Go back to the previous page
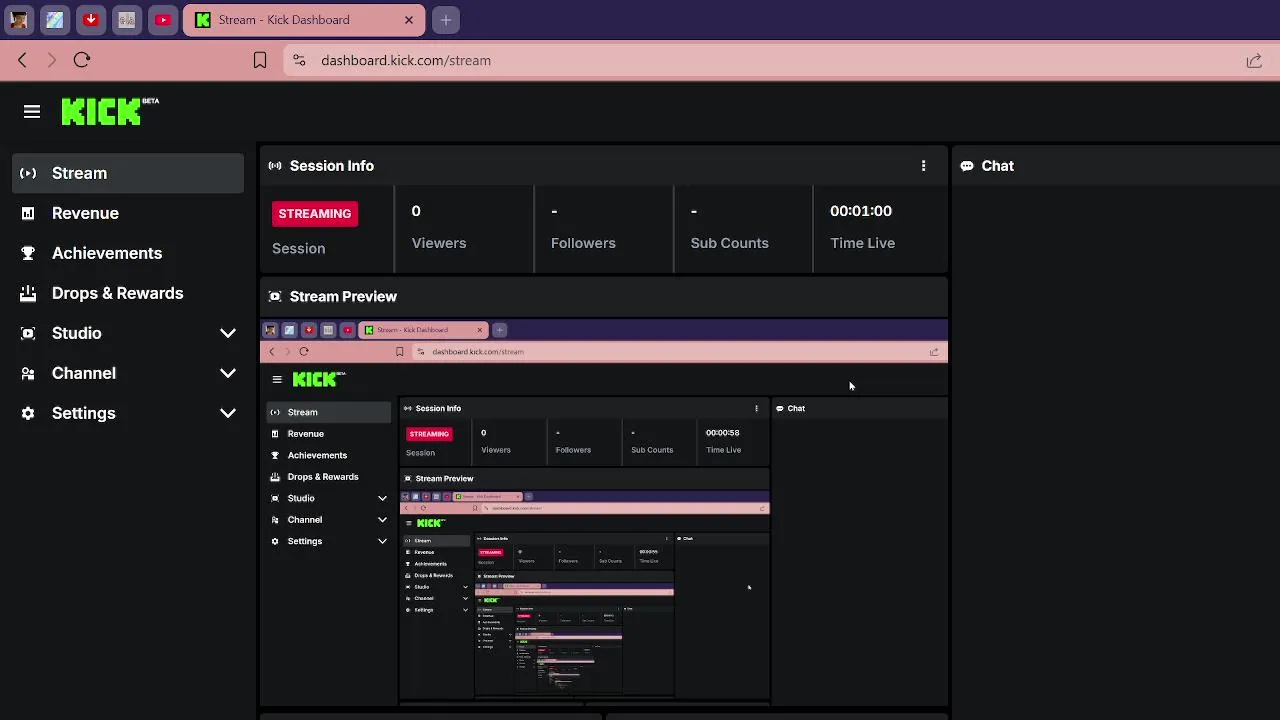1280x720 pixels. click(22, 60)
